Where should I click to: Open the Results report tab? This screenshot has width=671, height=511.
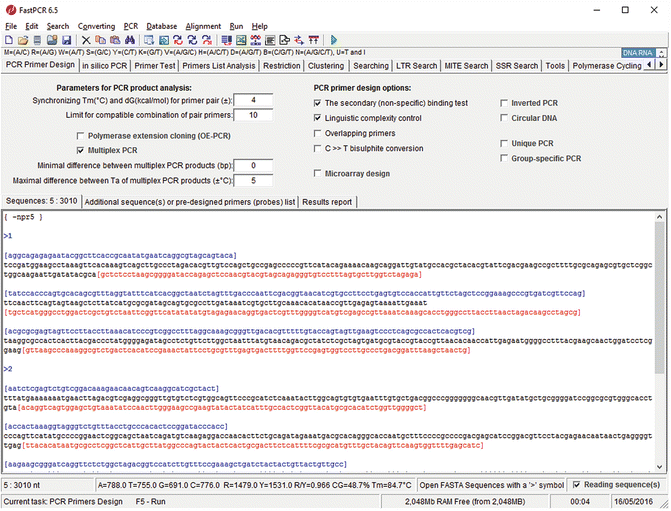327,202
